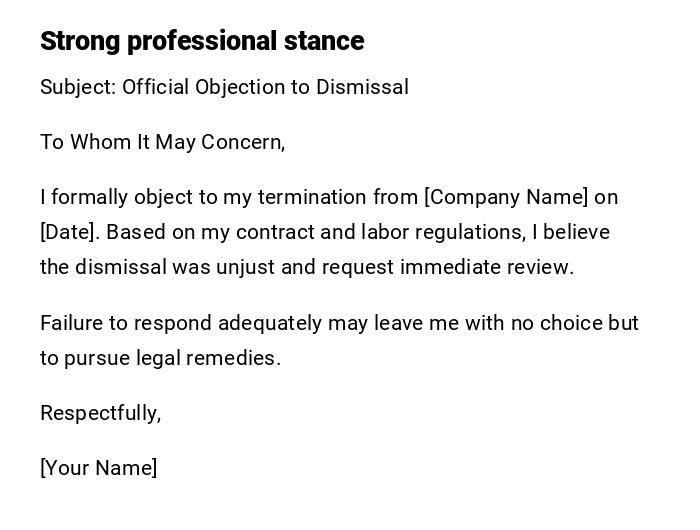This screenshot has width=700, height=530.
Task: Click the 'Subject:' label text
Action: pos(78,87)
